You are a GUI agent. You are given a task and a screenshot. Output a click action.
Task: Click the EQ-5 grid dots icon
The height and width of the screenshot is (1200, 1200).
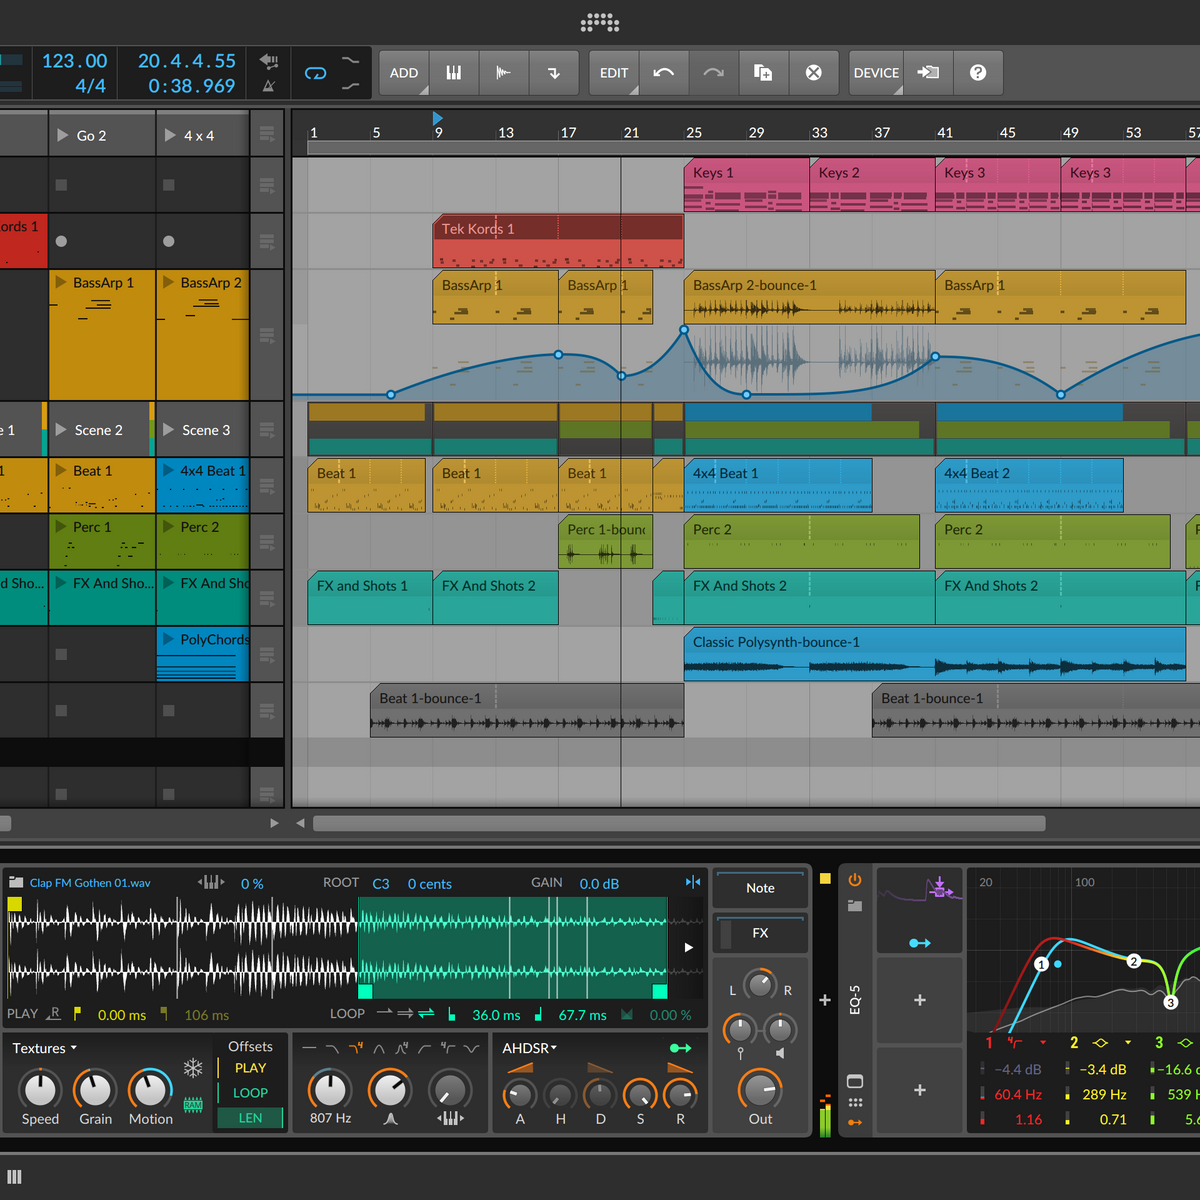855,1103
